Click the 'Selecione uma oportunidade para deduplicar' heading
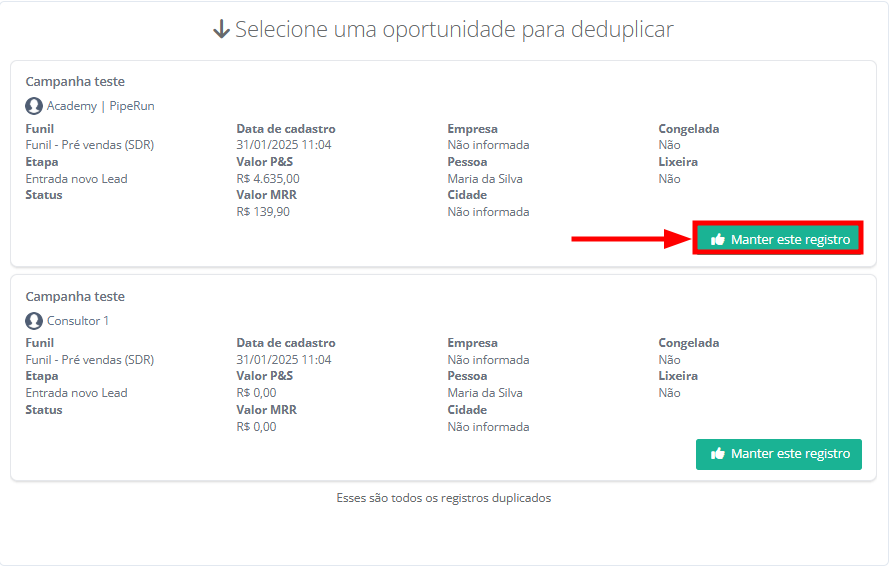892x575 pixels. (x=454, y=30)
